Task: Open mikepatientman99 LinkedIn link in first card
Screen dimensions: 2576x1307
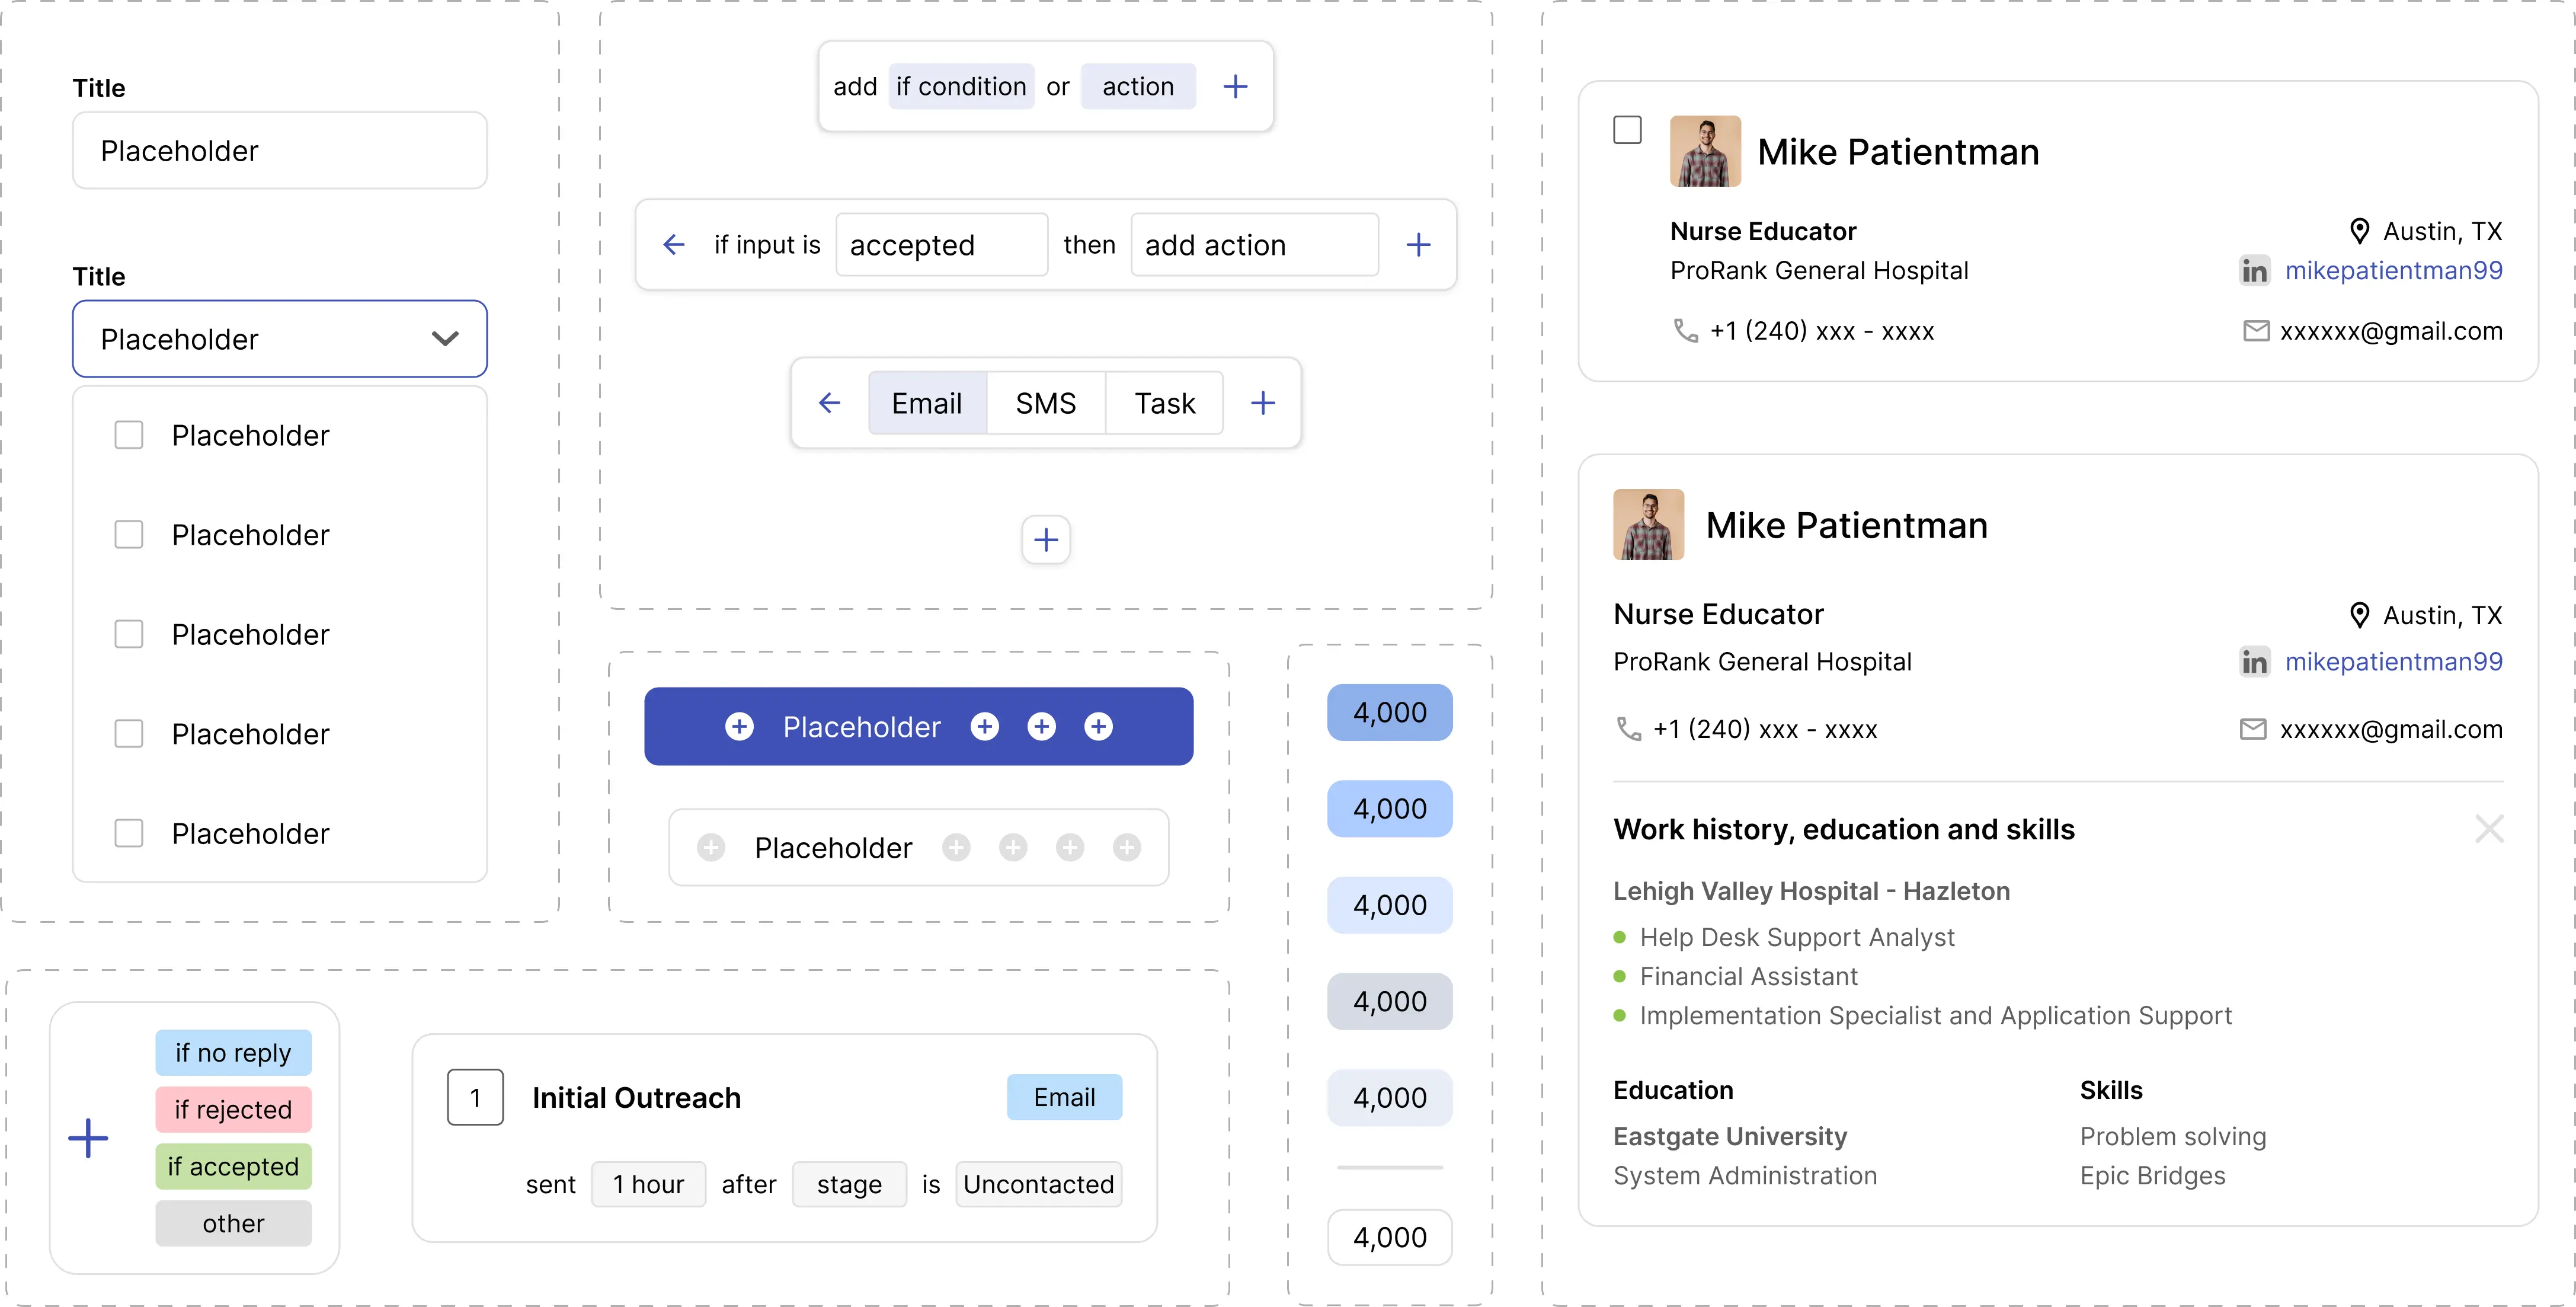Action: [x=2393, y=271]
